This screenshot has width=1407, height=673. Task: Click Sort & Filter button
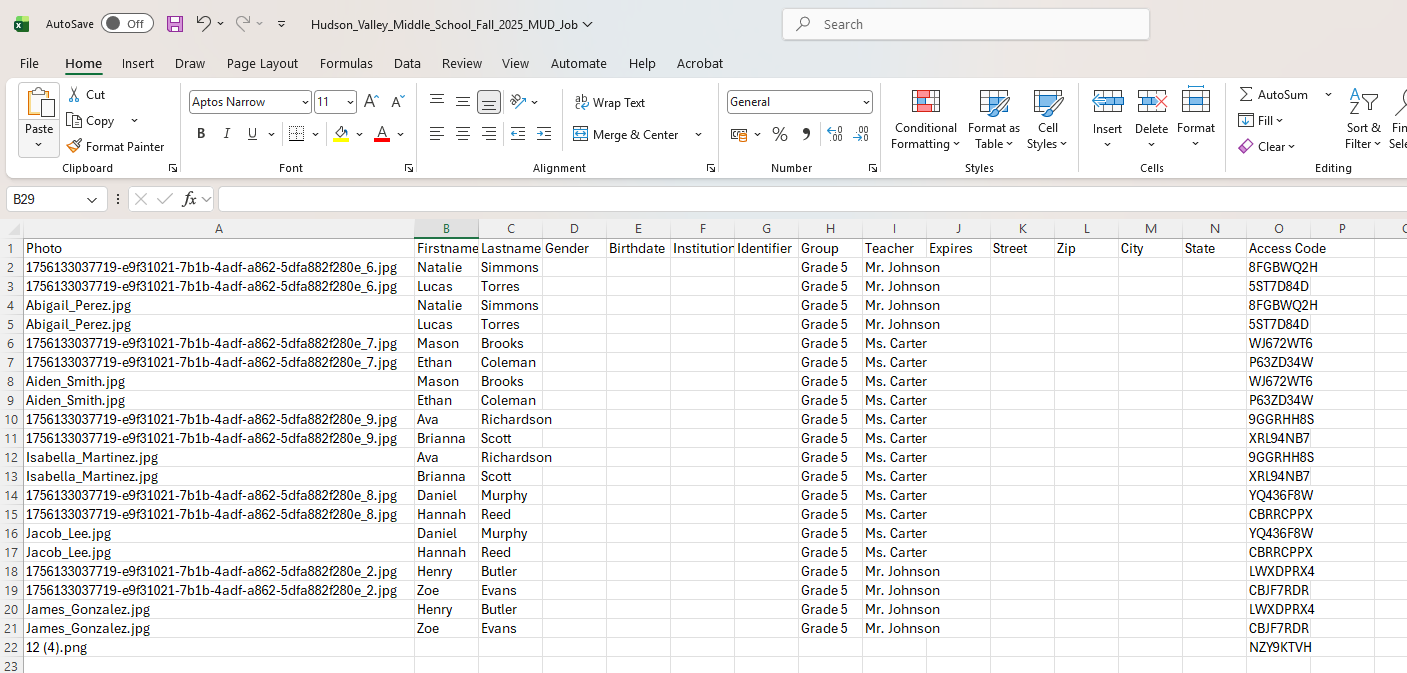point(1363,119)
